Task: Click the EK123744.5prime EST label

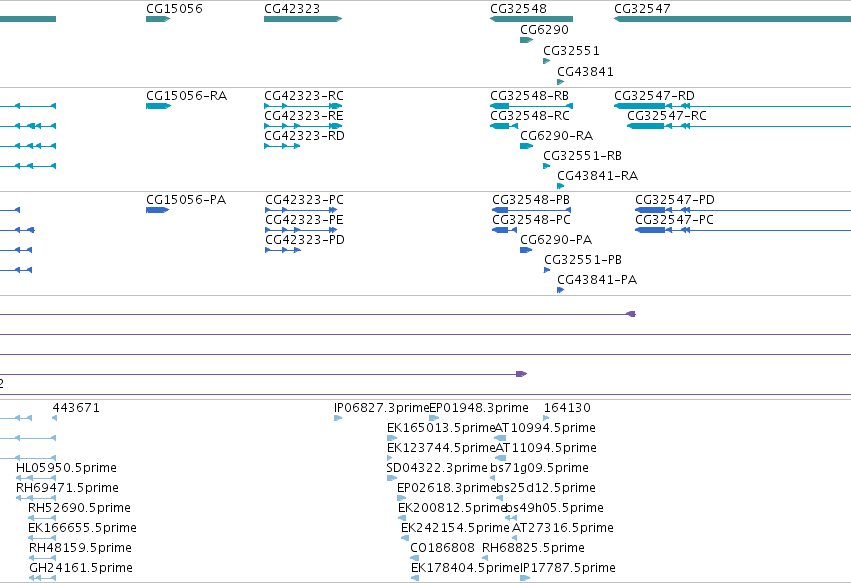Action: coord(441,448)
